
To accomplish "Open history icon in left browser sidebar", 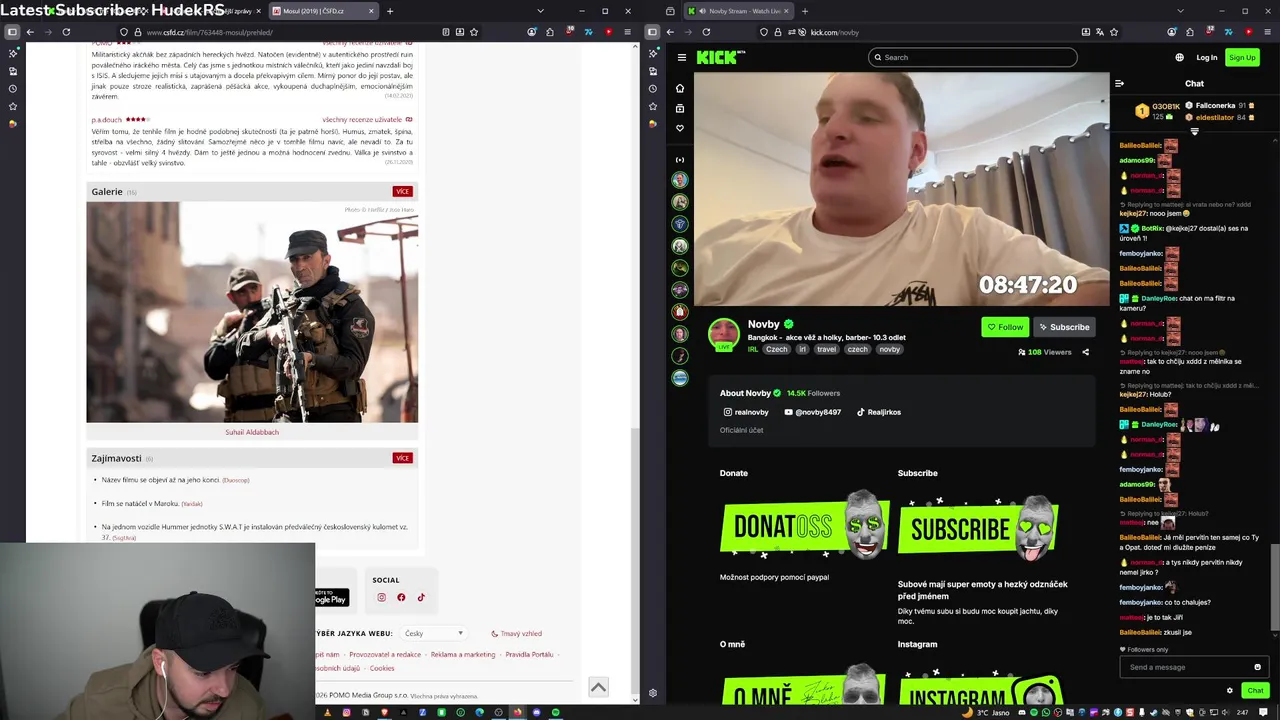I will (x=12, y=88).
